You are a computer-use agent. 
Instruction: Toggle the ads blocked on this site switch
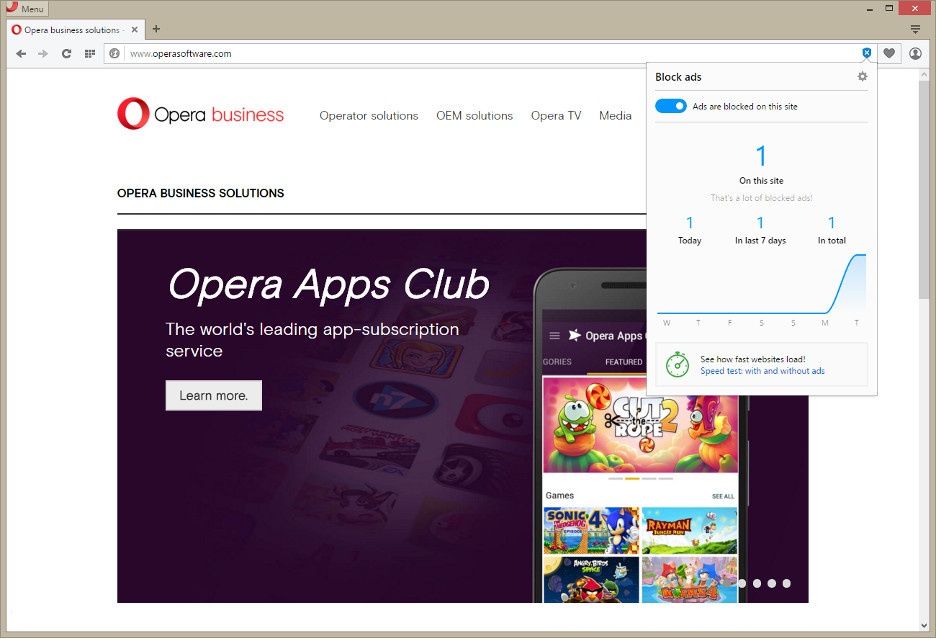[x=671, y=106]
